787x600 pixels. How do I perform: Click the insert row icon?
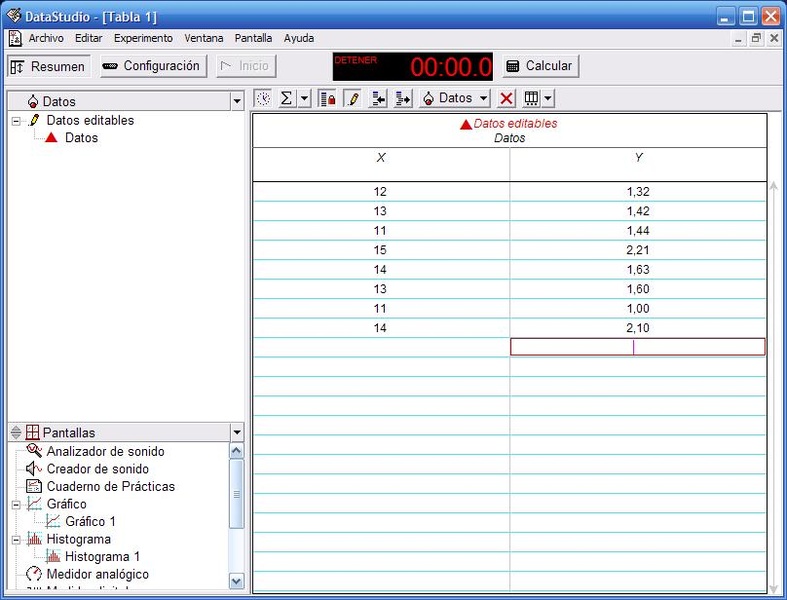click(378, 98)
